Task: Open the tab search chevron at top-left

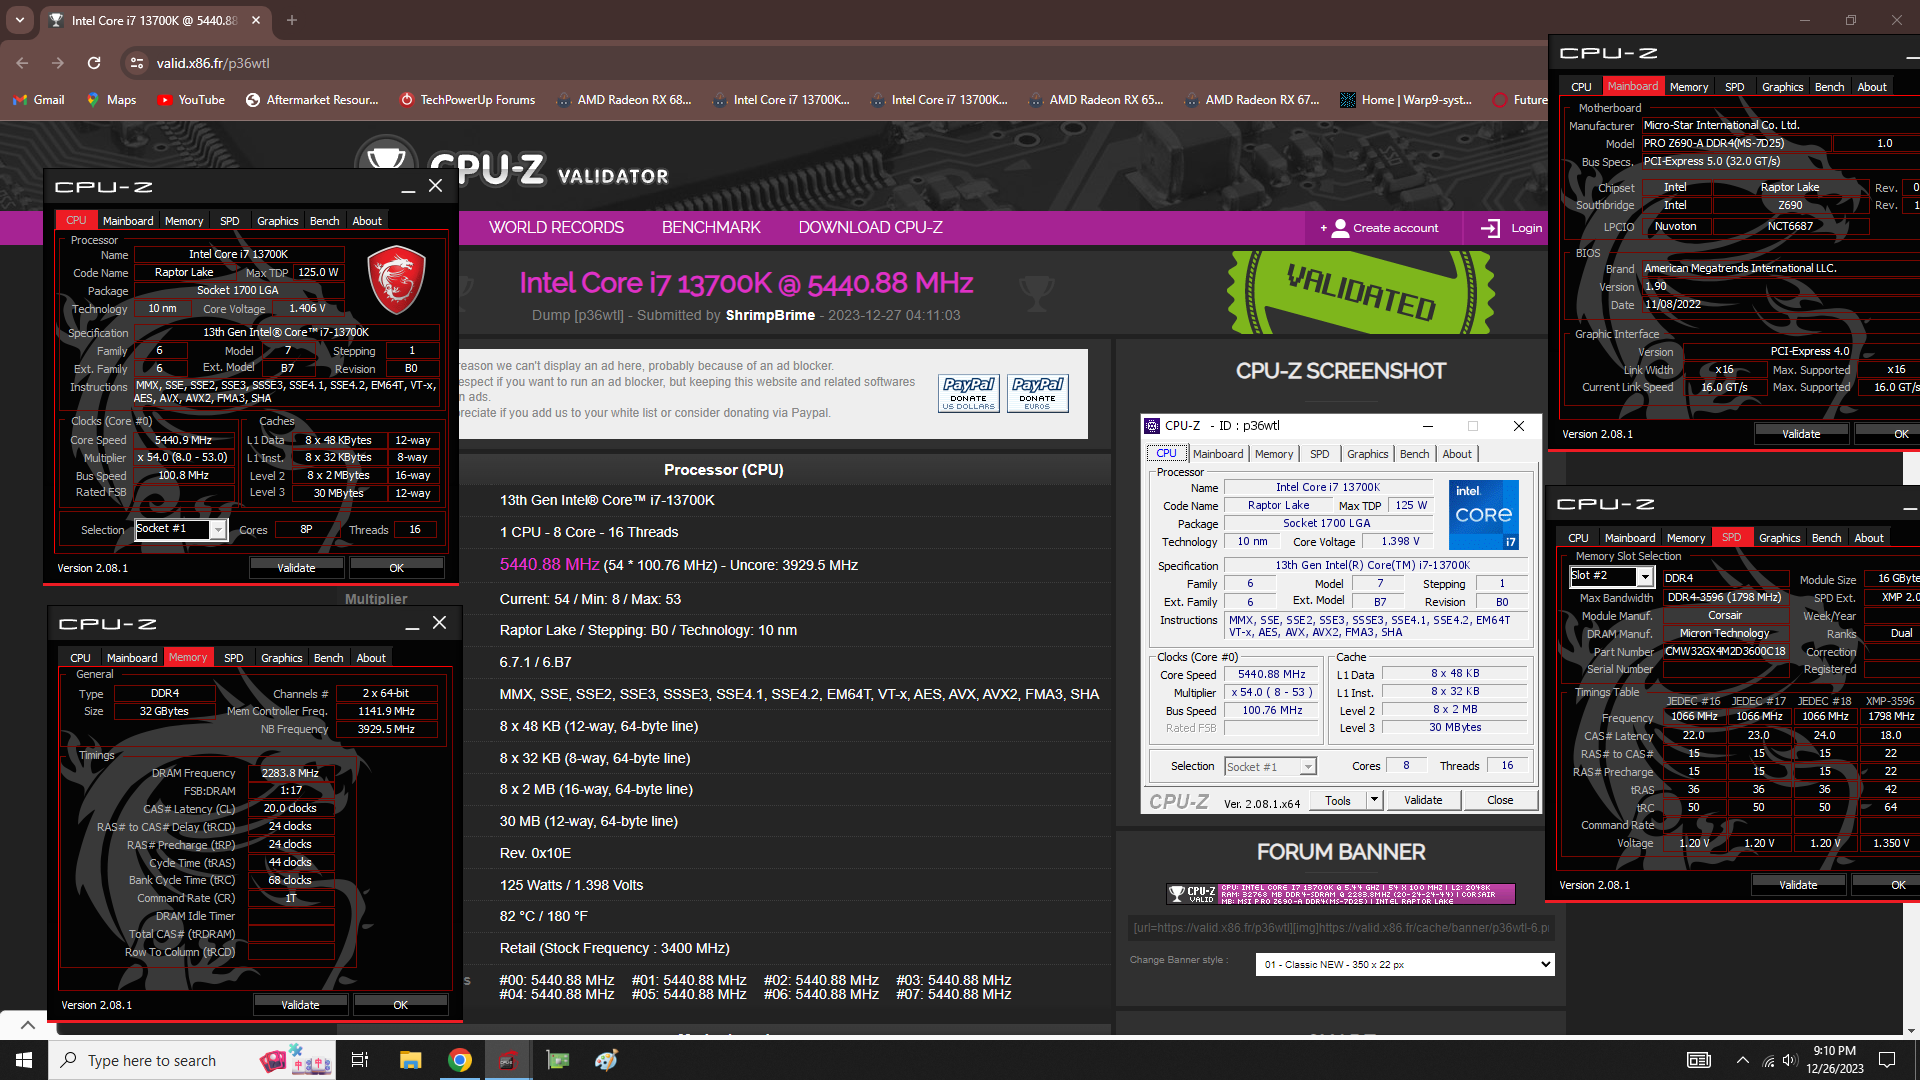Action: click(x=20, y=20)
